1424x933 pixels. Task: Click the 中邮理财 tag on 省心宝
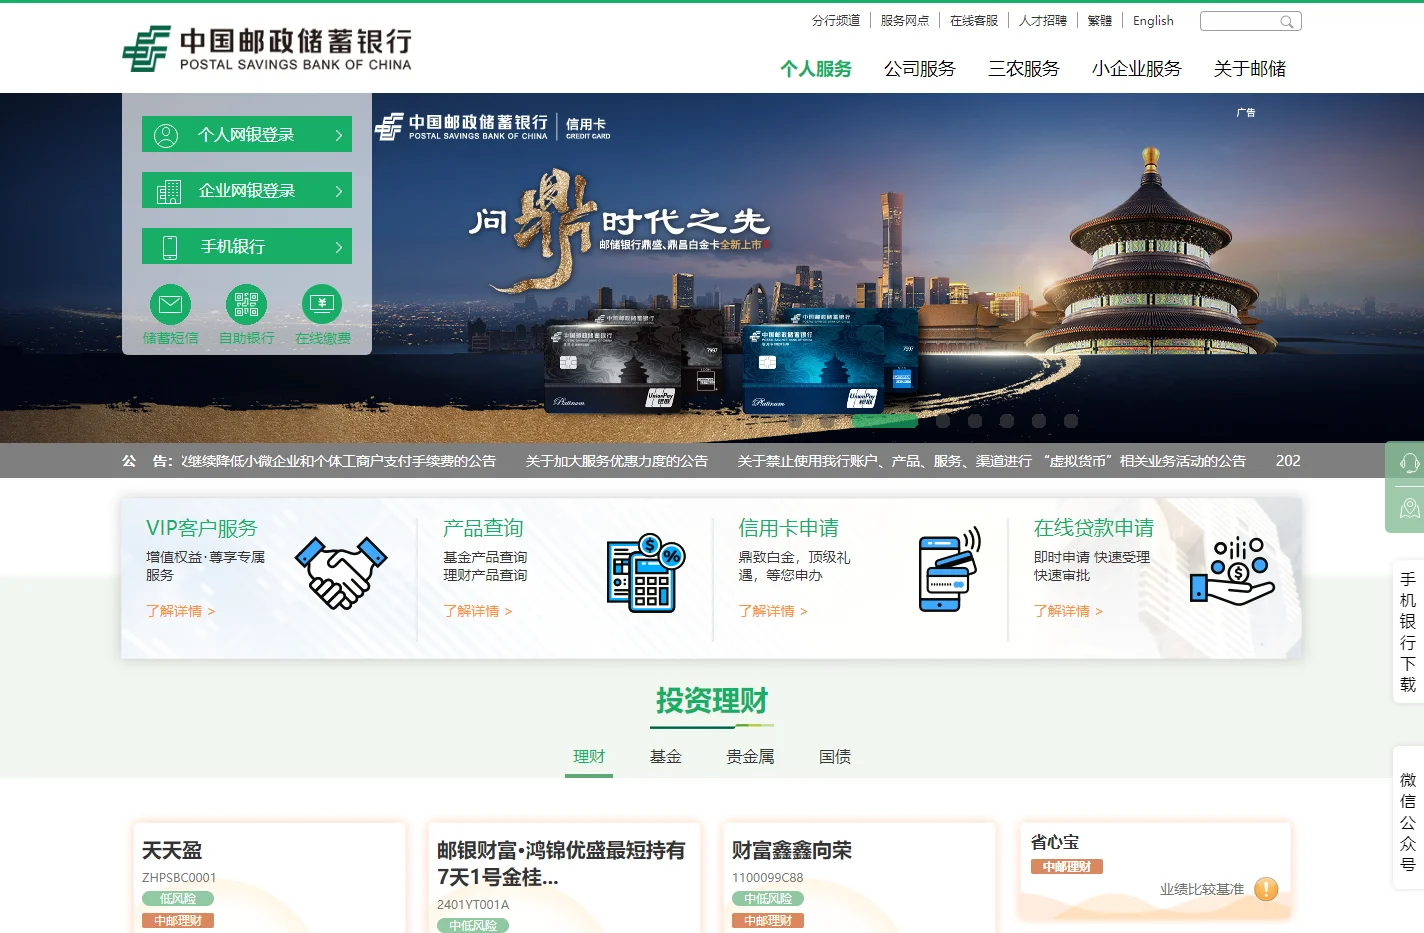click(x=1067, y=867)
